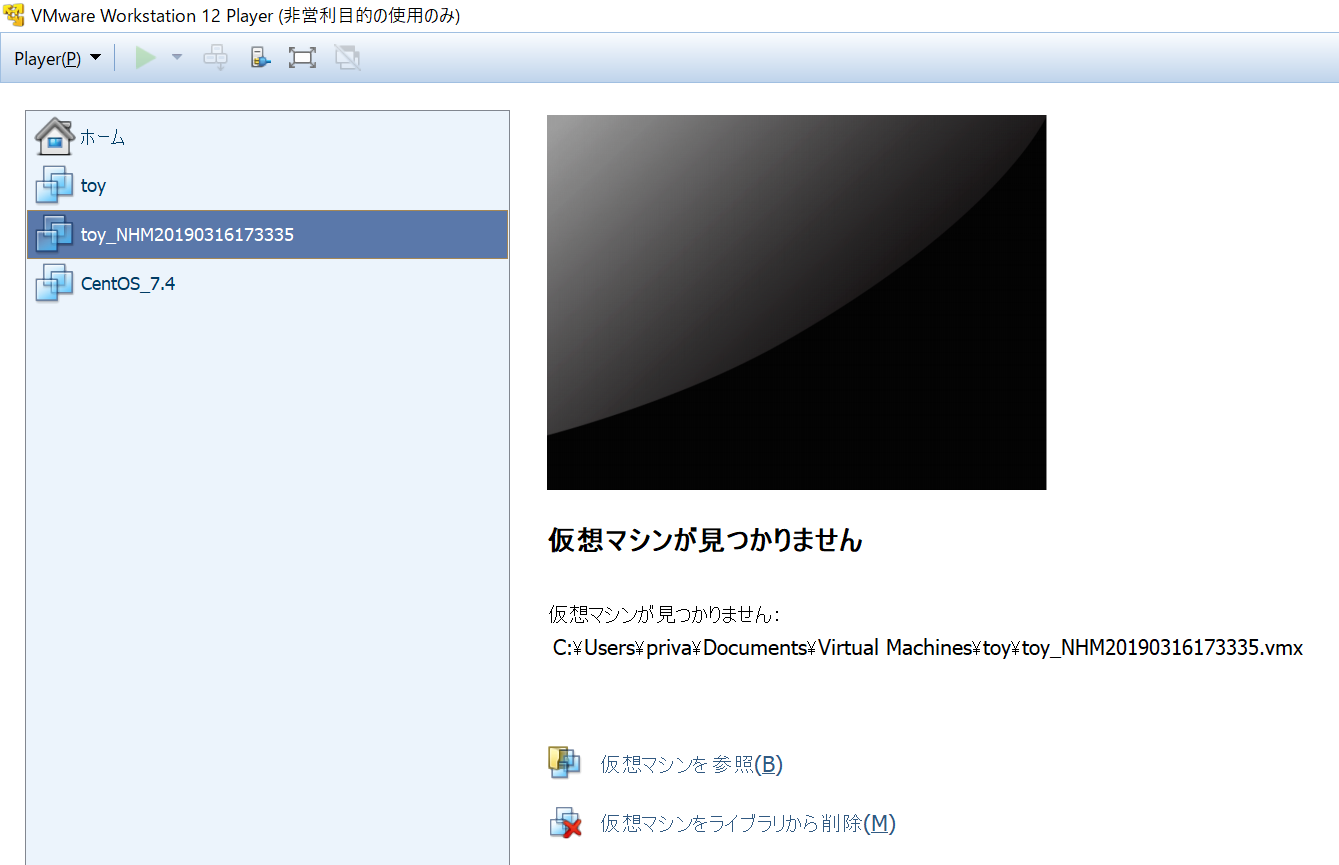This screenshot has height=865, width=1339.
Task: Select toy_NHM20190316173335 in the library list
Action: click(x=267, y=235)
